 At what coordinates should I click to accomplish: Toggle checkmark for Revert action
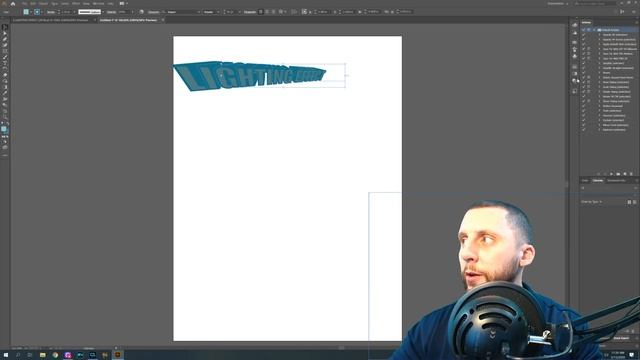584,73
